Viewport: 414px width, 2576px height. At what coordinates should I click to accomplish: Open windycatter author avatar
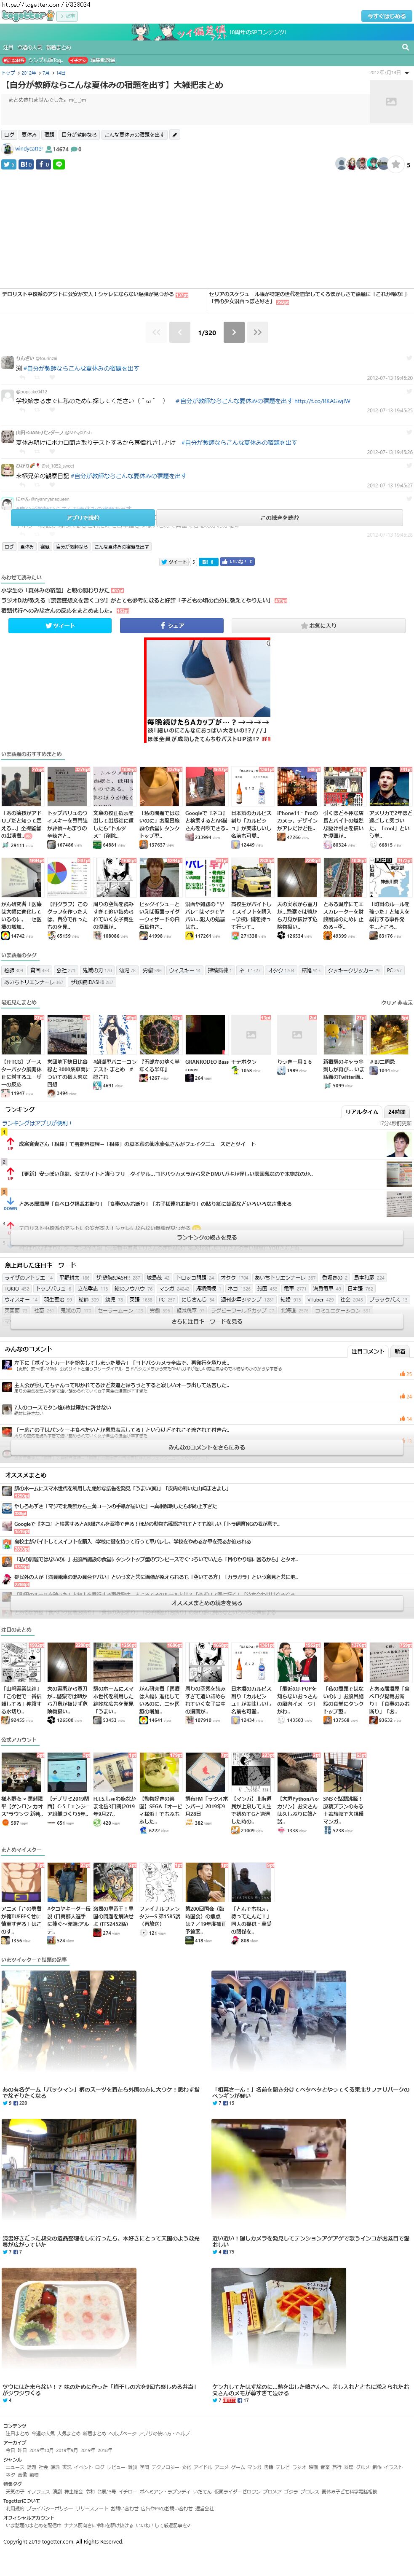pos(7,149)
